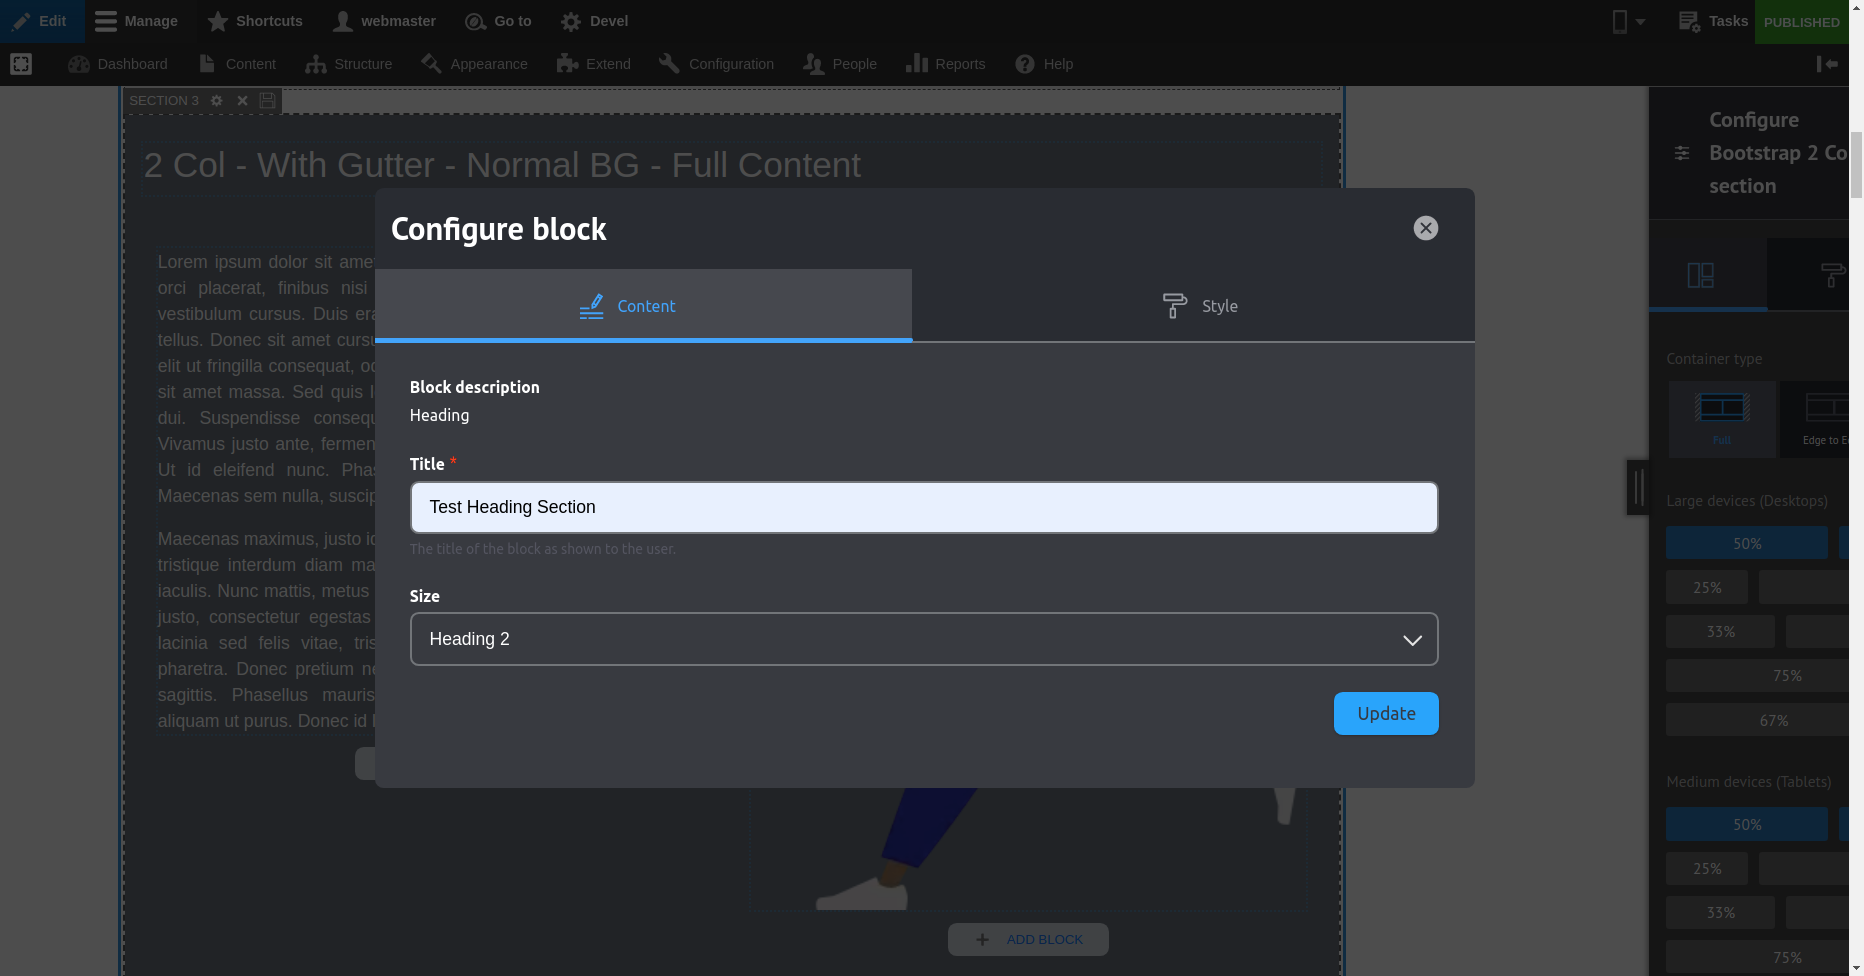Click inside the Title text field
The width and height of the screenshot is (1864, 976).
pos(923,507)
